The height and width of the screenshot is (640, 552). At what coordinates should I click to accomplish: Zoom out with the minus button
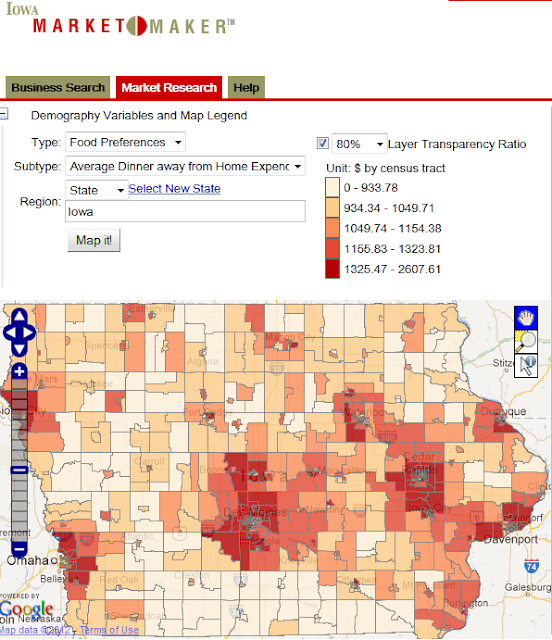pos(19,549)
